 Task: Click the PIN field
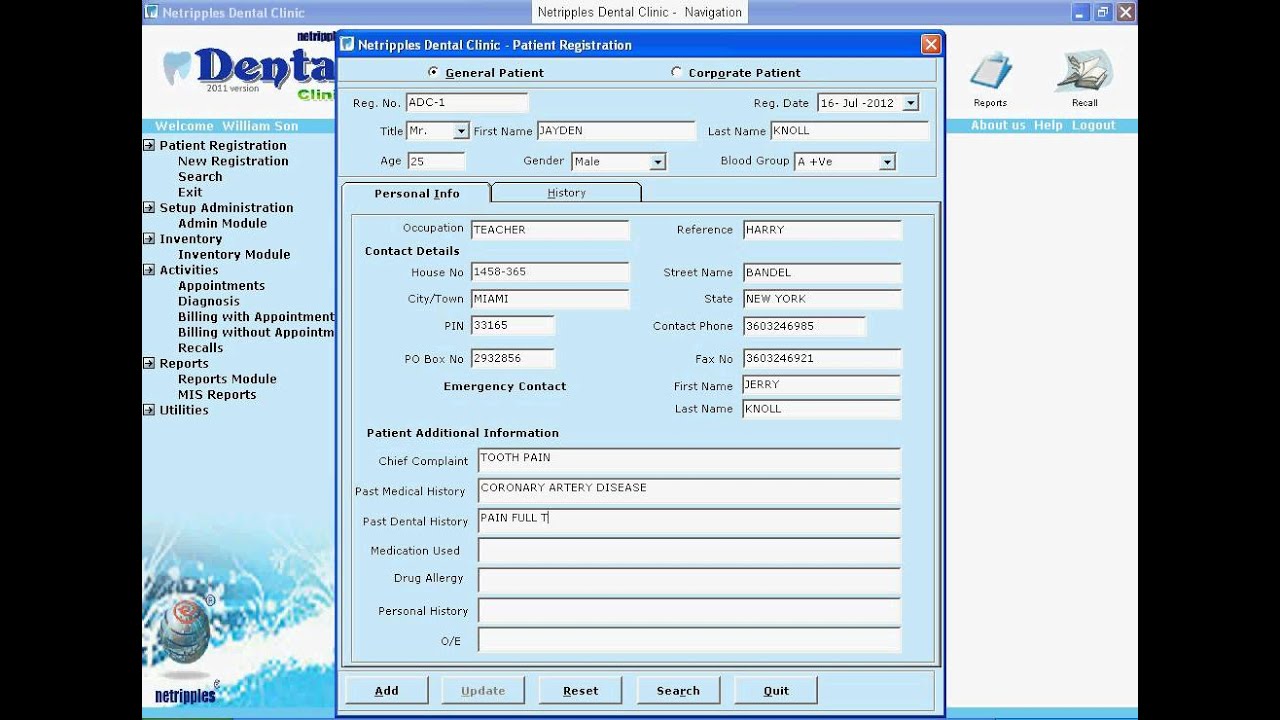click(x=512, y=326)
